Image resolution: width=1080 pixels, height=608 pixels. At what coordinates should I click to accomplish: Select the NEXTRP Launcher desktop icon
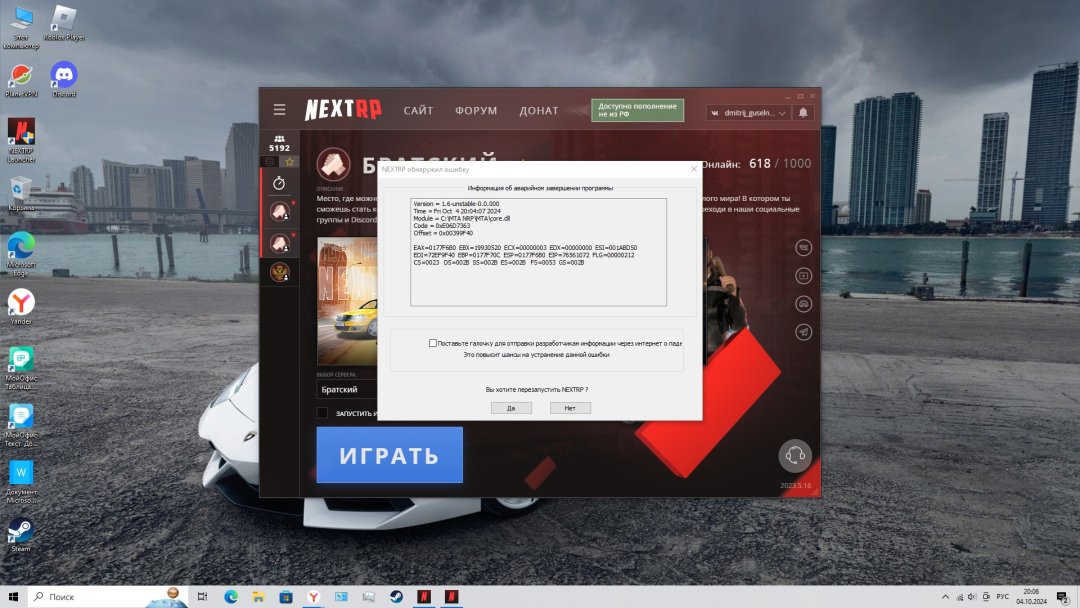point(21,140)
